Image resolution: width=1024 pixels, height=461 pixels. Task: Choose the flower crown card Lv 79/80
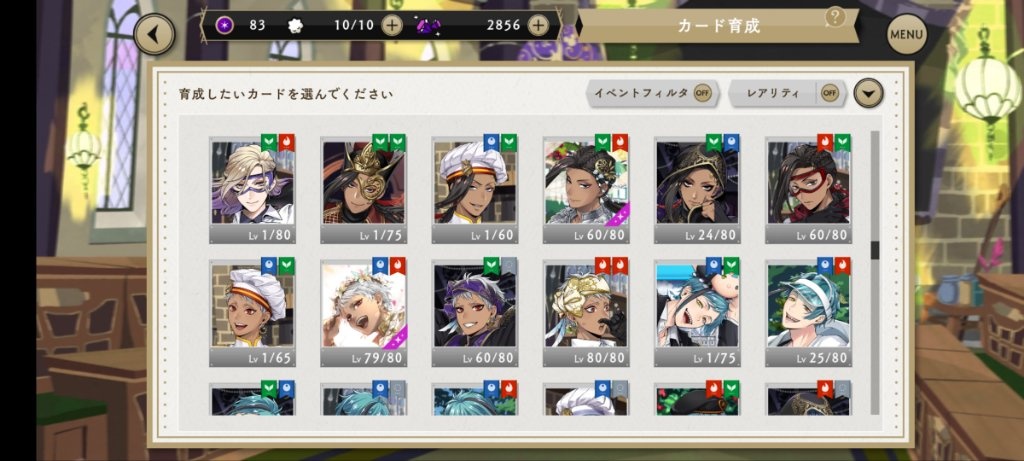pyautogui.click(x=364, y=312)
